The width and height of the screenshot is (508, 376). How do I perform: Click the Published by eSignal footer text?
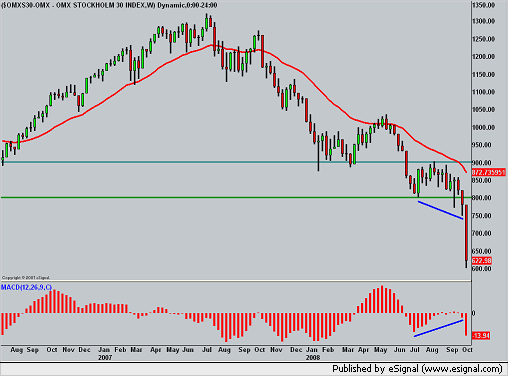click(417, 369)
